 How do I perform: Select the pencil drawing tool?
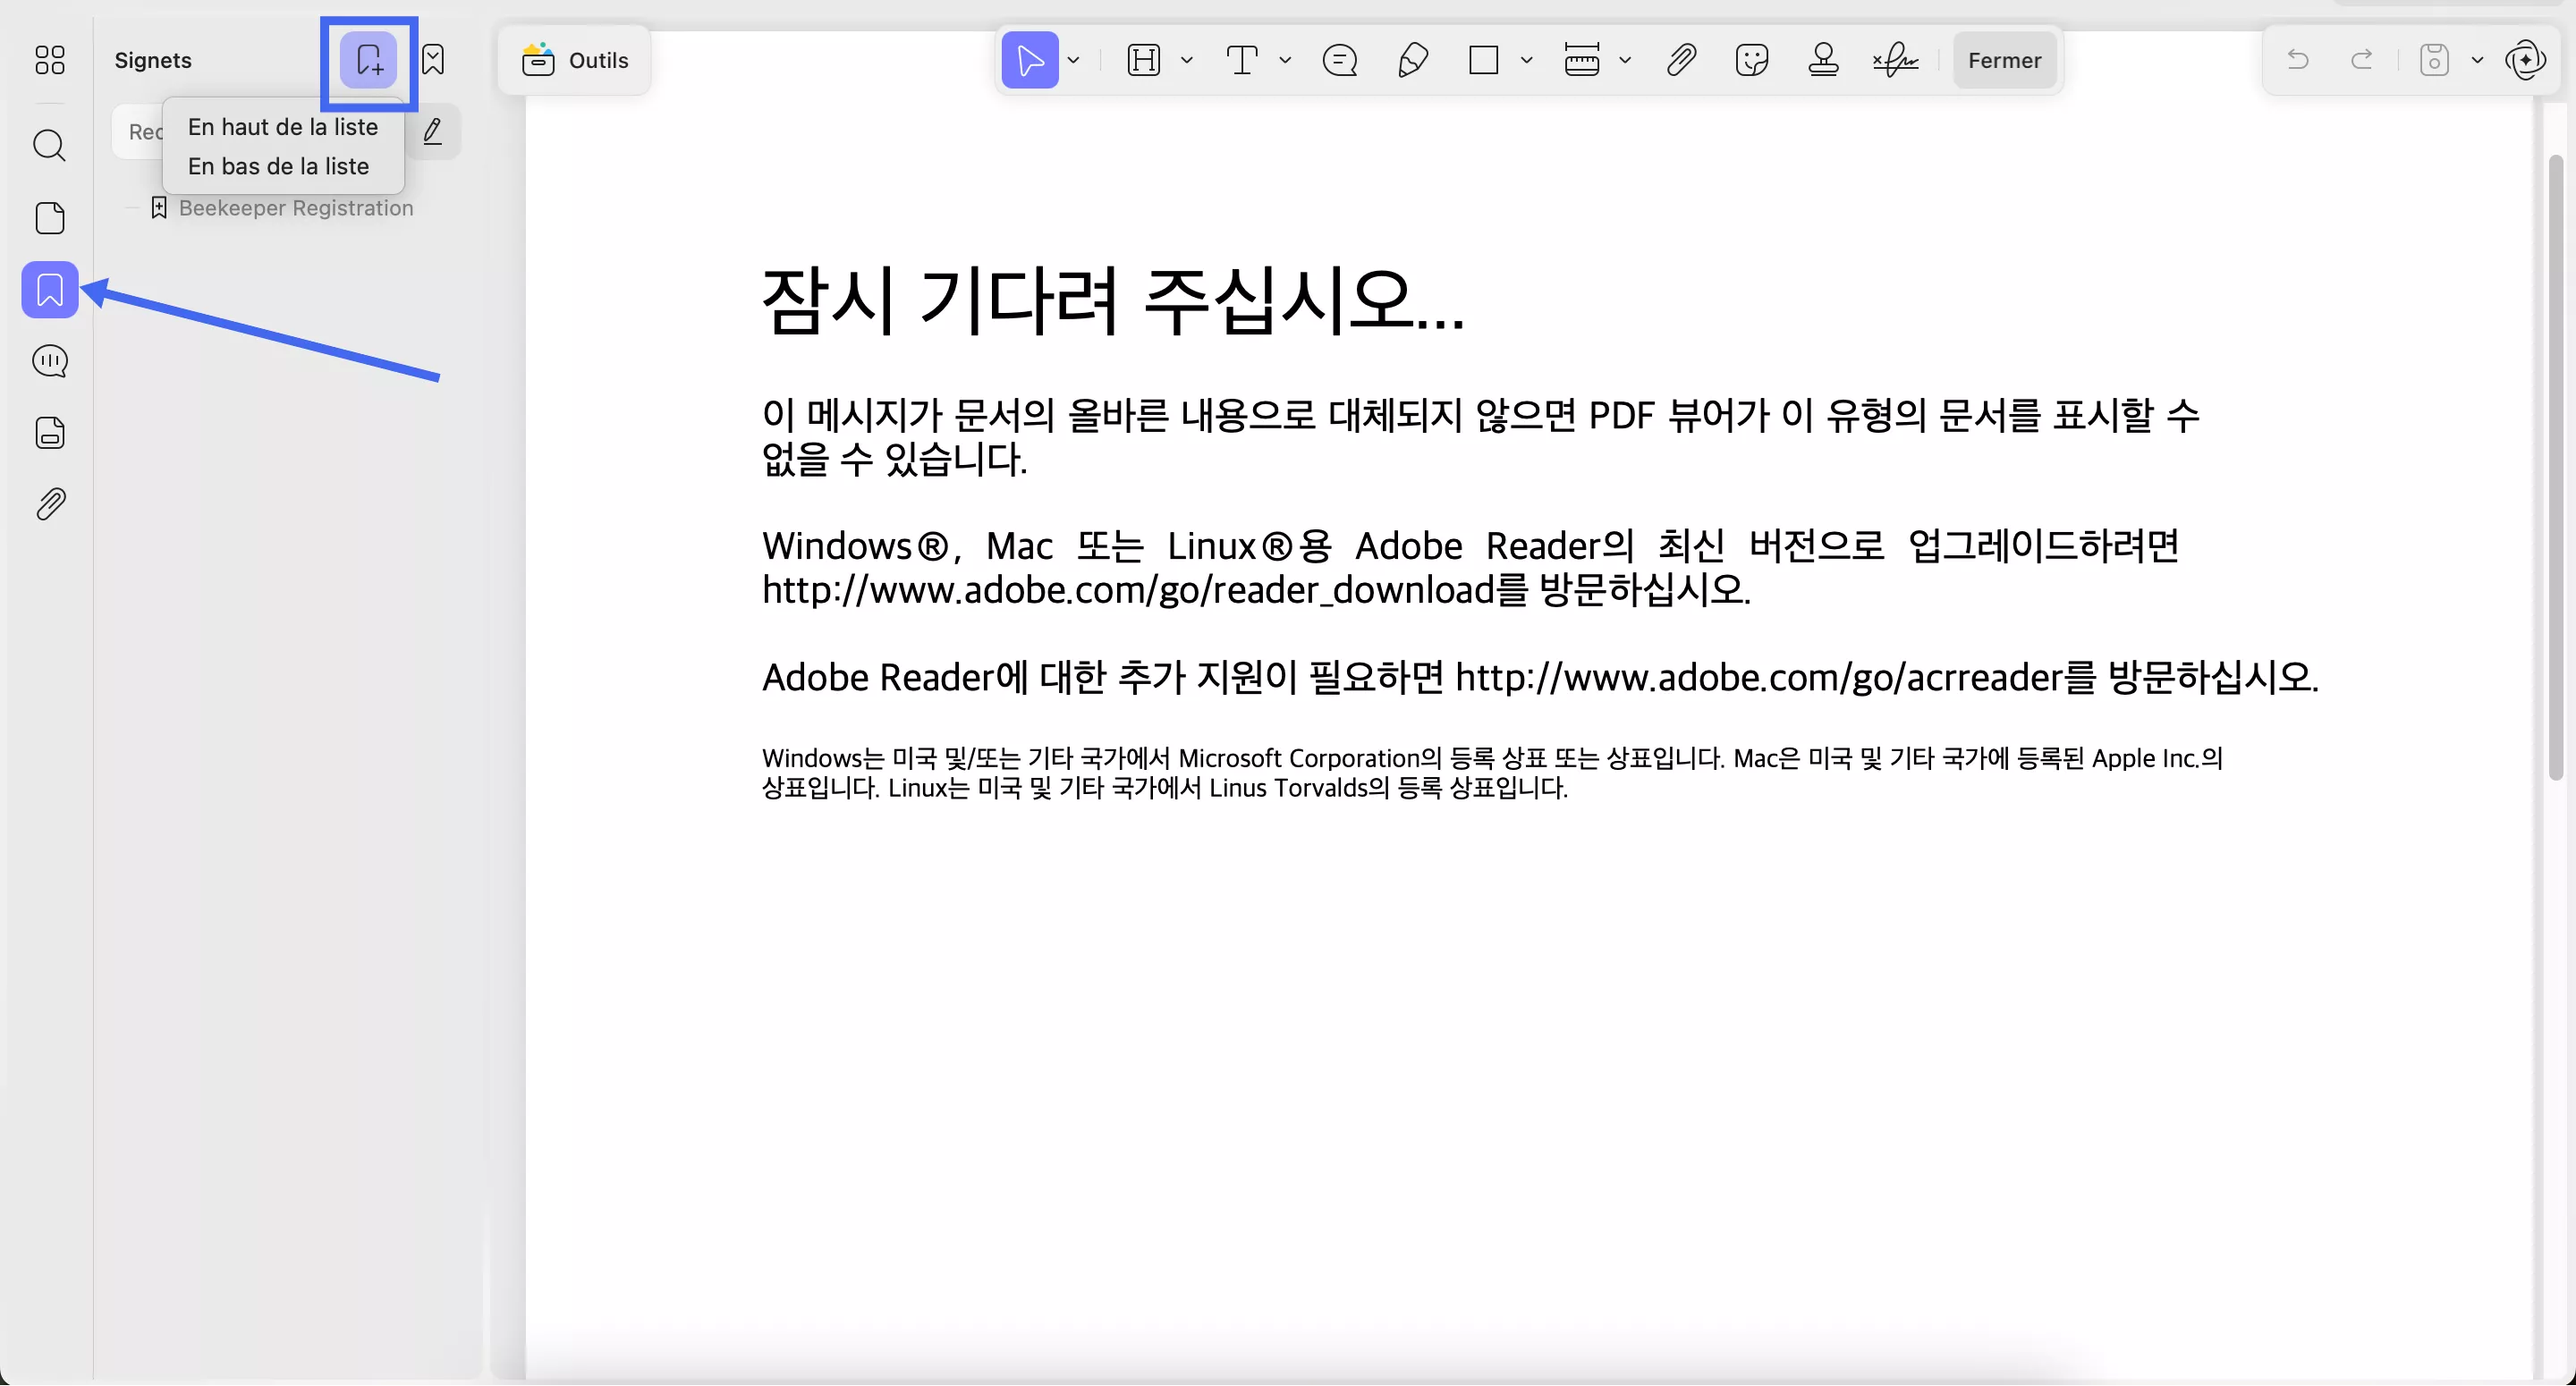[1411, 60]
